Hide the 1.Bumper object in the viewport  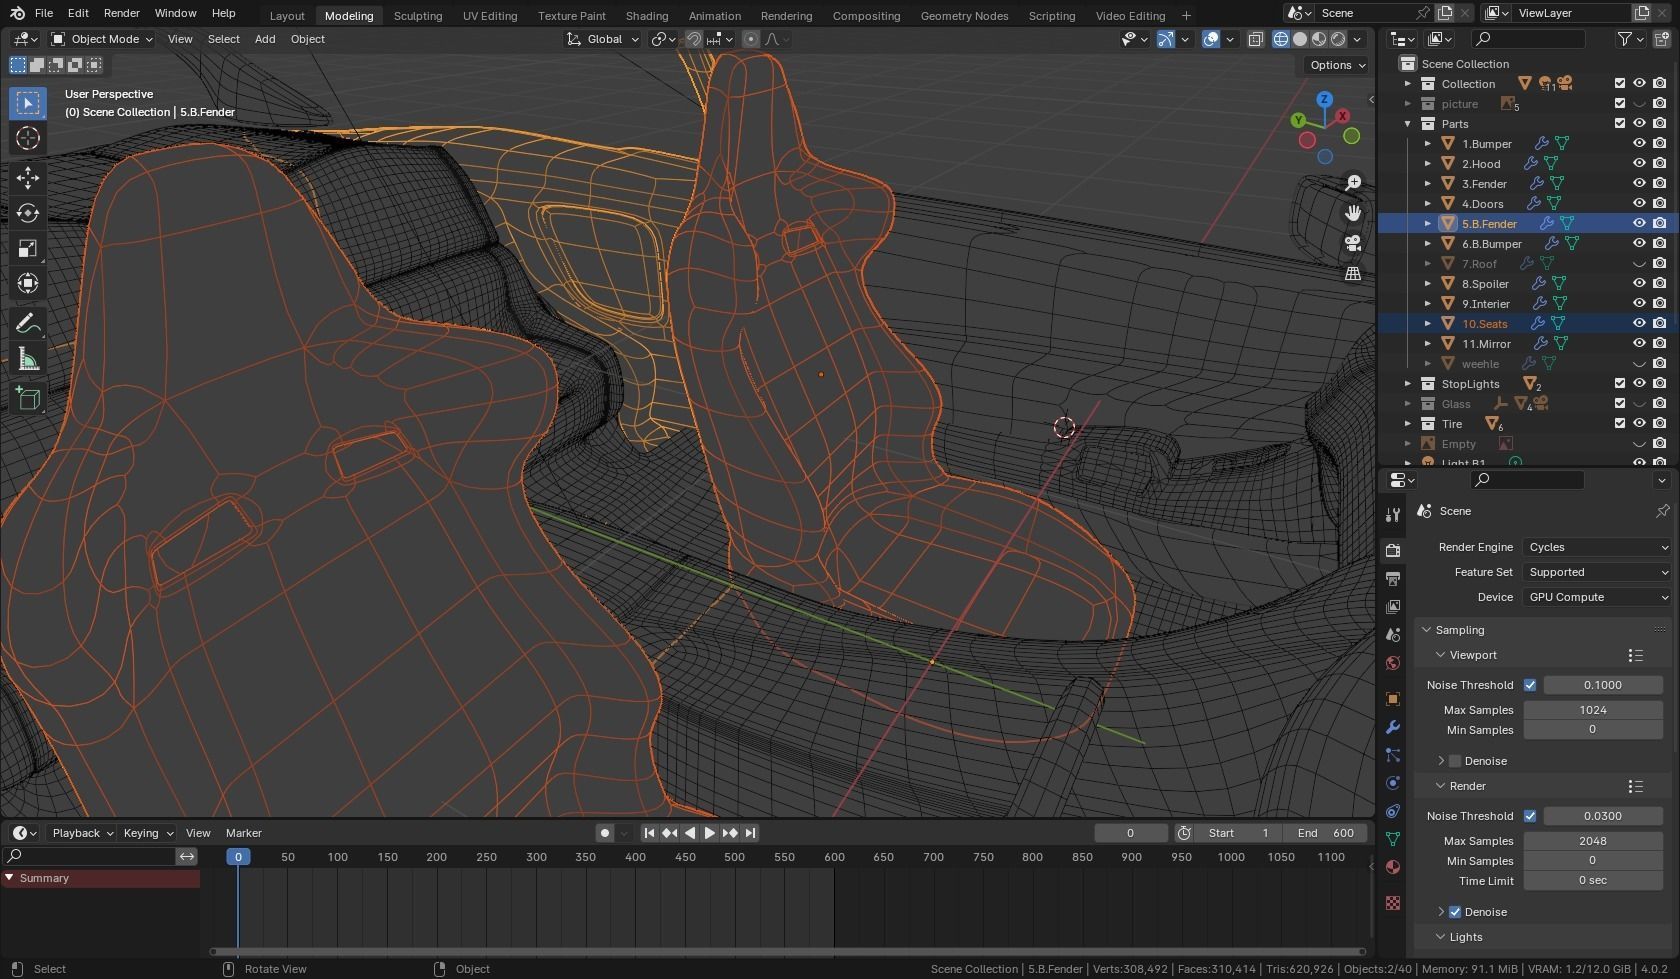1639,143
